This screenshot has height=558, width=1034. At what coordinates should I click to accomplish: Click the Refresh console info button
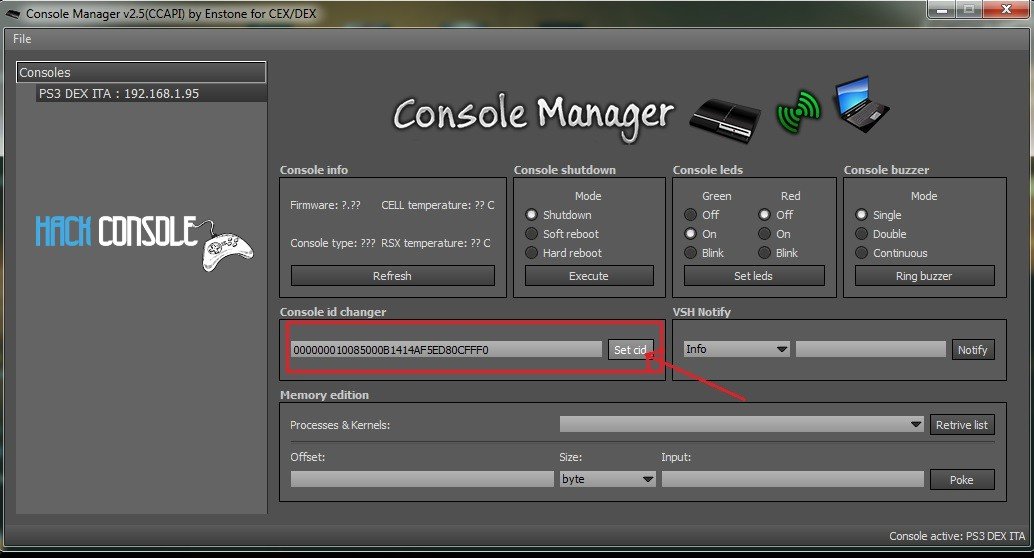click(x=392, y=276)
